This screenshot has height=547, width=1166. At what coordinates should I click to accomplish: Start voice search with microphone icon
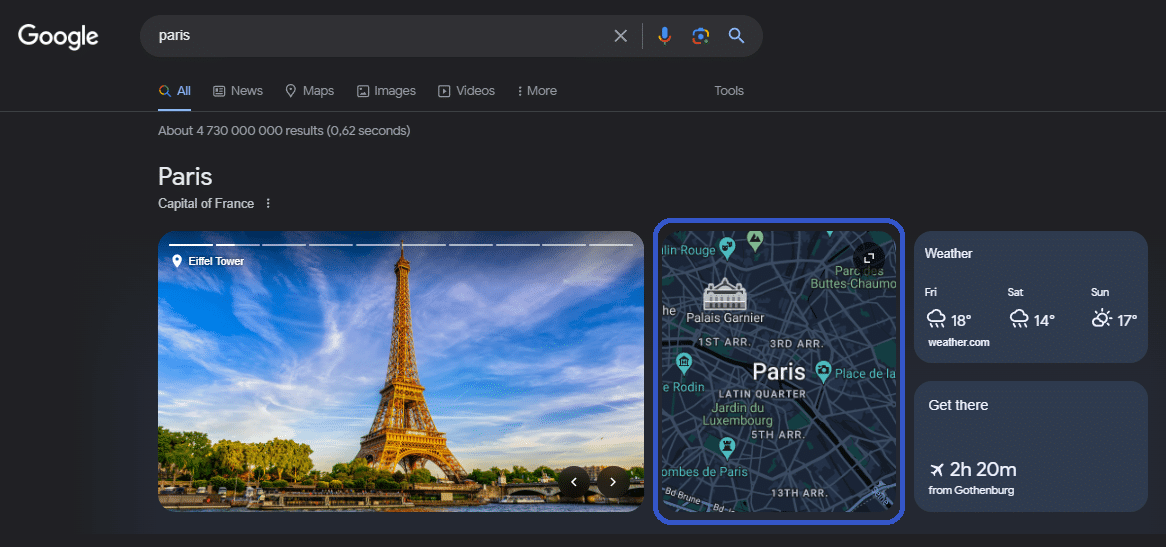664,36
